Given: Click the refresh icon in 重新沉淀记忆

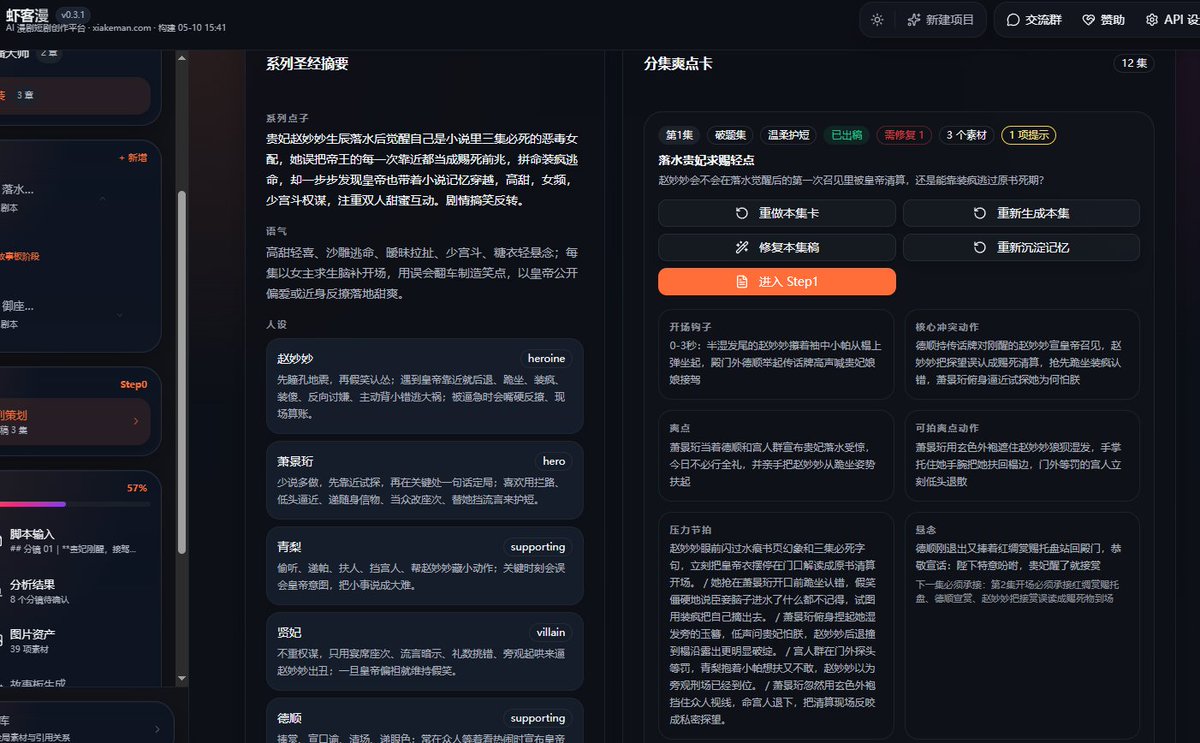Looking at the screenshot, I should click(x=980, y=247).
